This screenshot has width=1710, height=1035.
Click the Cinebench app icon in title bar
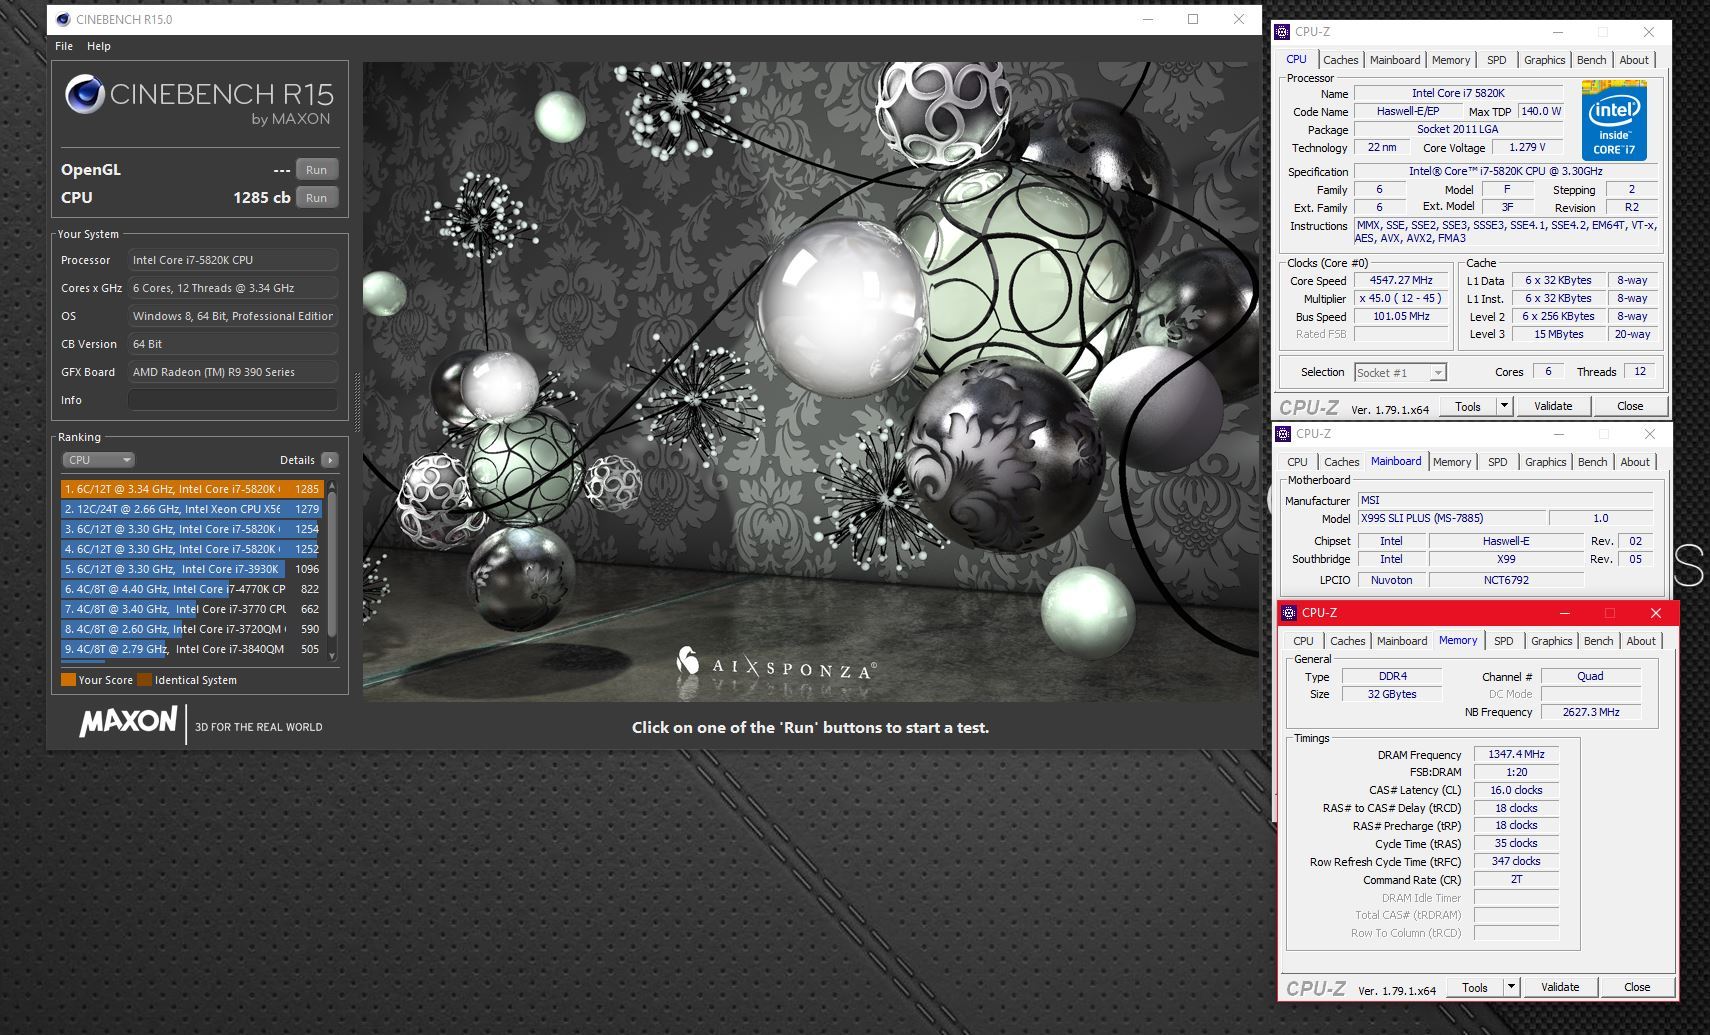[x=63, y=19]
